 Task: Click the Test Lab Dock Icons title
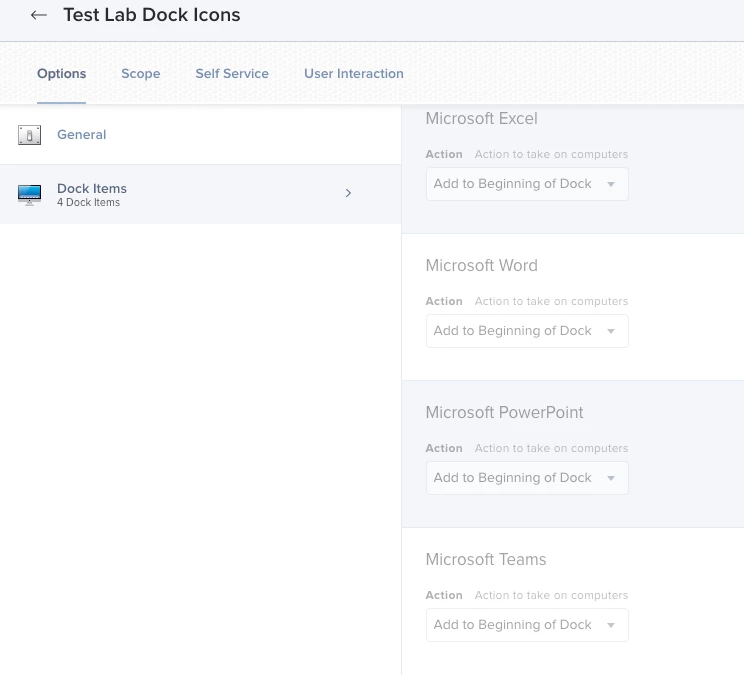pyautogui.click(x=152, y=15)
